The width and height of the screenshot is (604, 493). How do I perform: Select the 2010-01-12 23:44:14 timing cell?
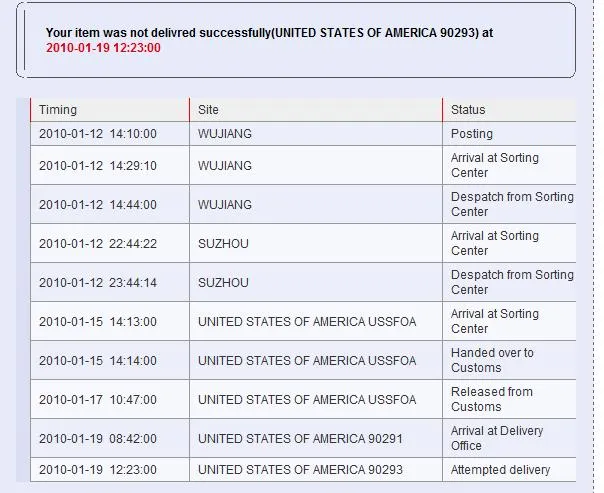(x=98, y=283)
